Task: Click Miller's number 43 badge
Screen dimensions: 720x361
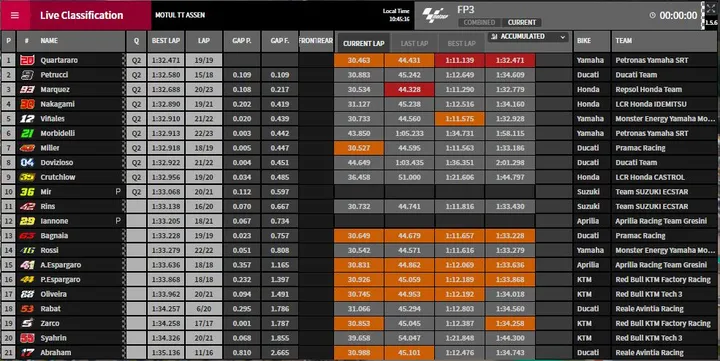Action: point(27,148)
